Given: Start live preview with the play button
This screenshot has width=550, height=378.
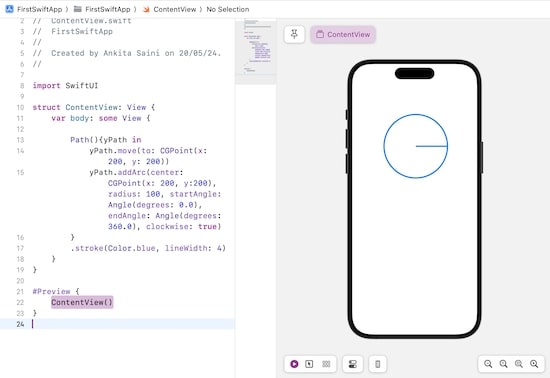Looking at the screenshot, I should click(x=294, y=364).
